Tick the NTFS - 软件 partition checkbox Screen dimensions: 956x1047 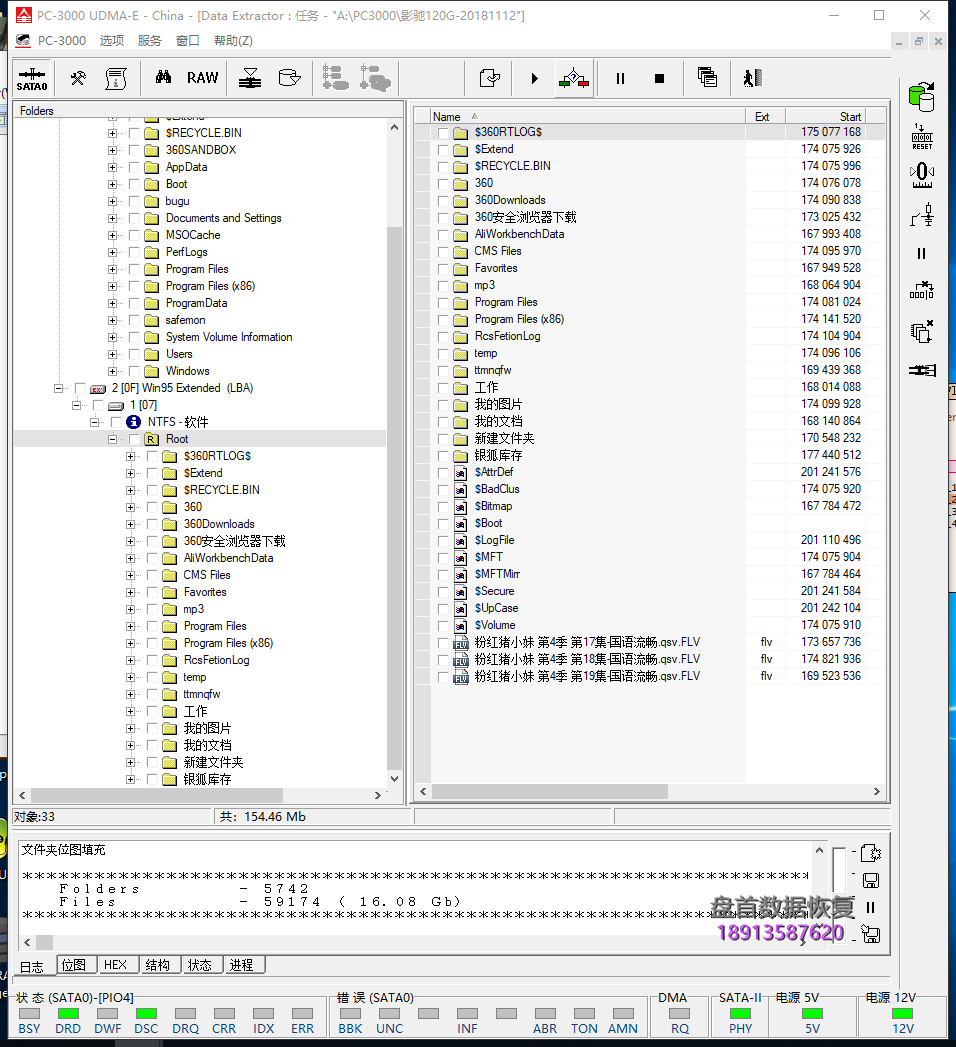coord(116,422)
